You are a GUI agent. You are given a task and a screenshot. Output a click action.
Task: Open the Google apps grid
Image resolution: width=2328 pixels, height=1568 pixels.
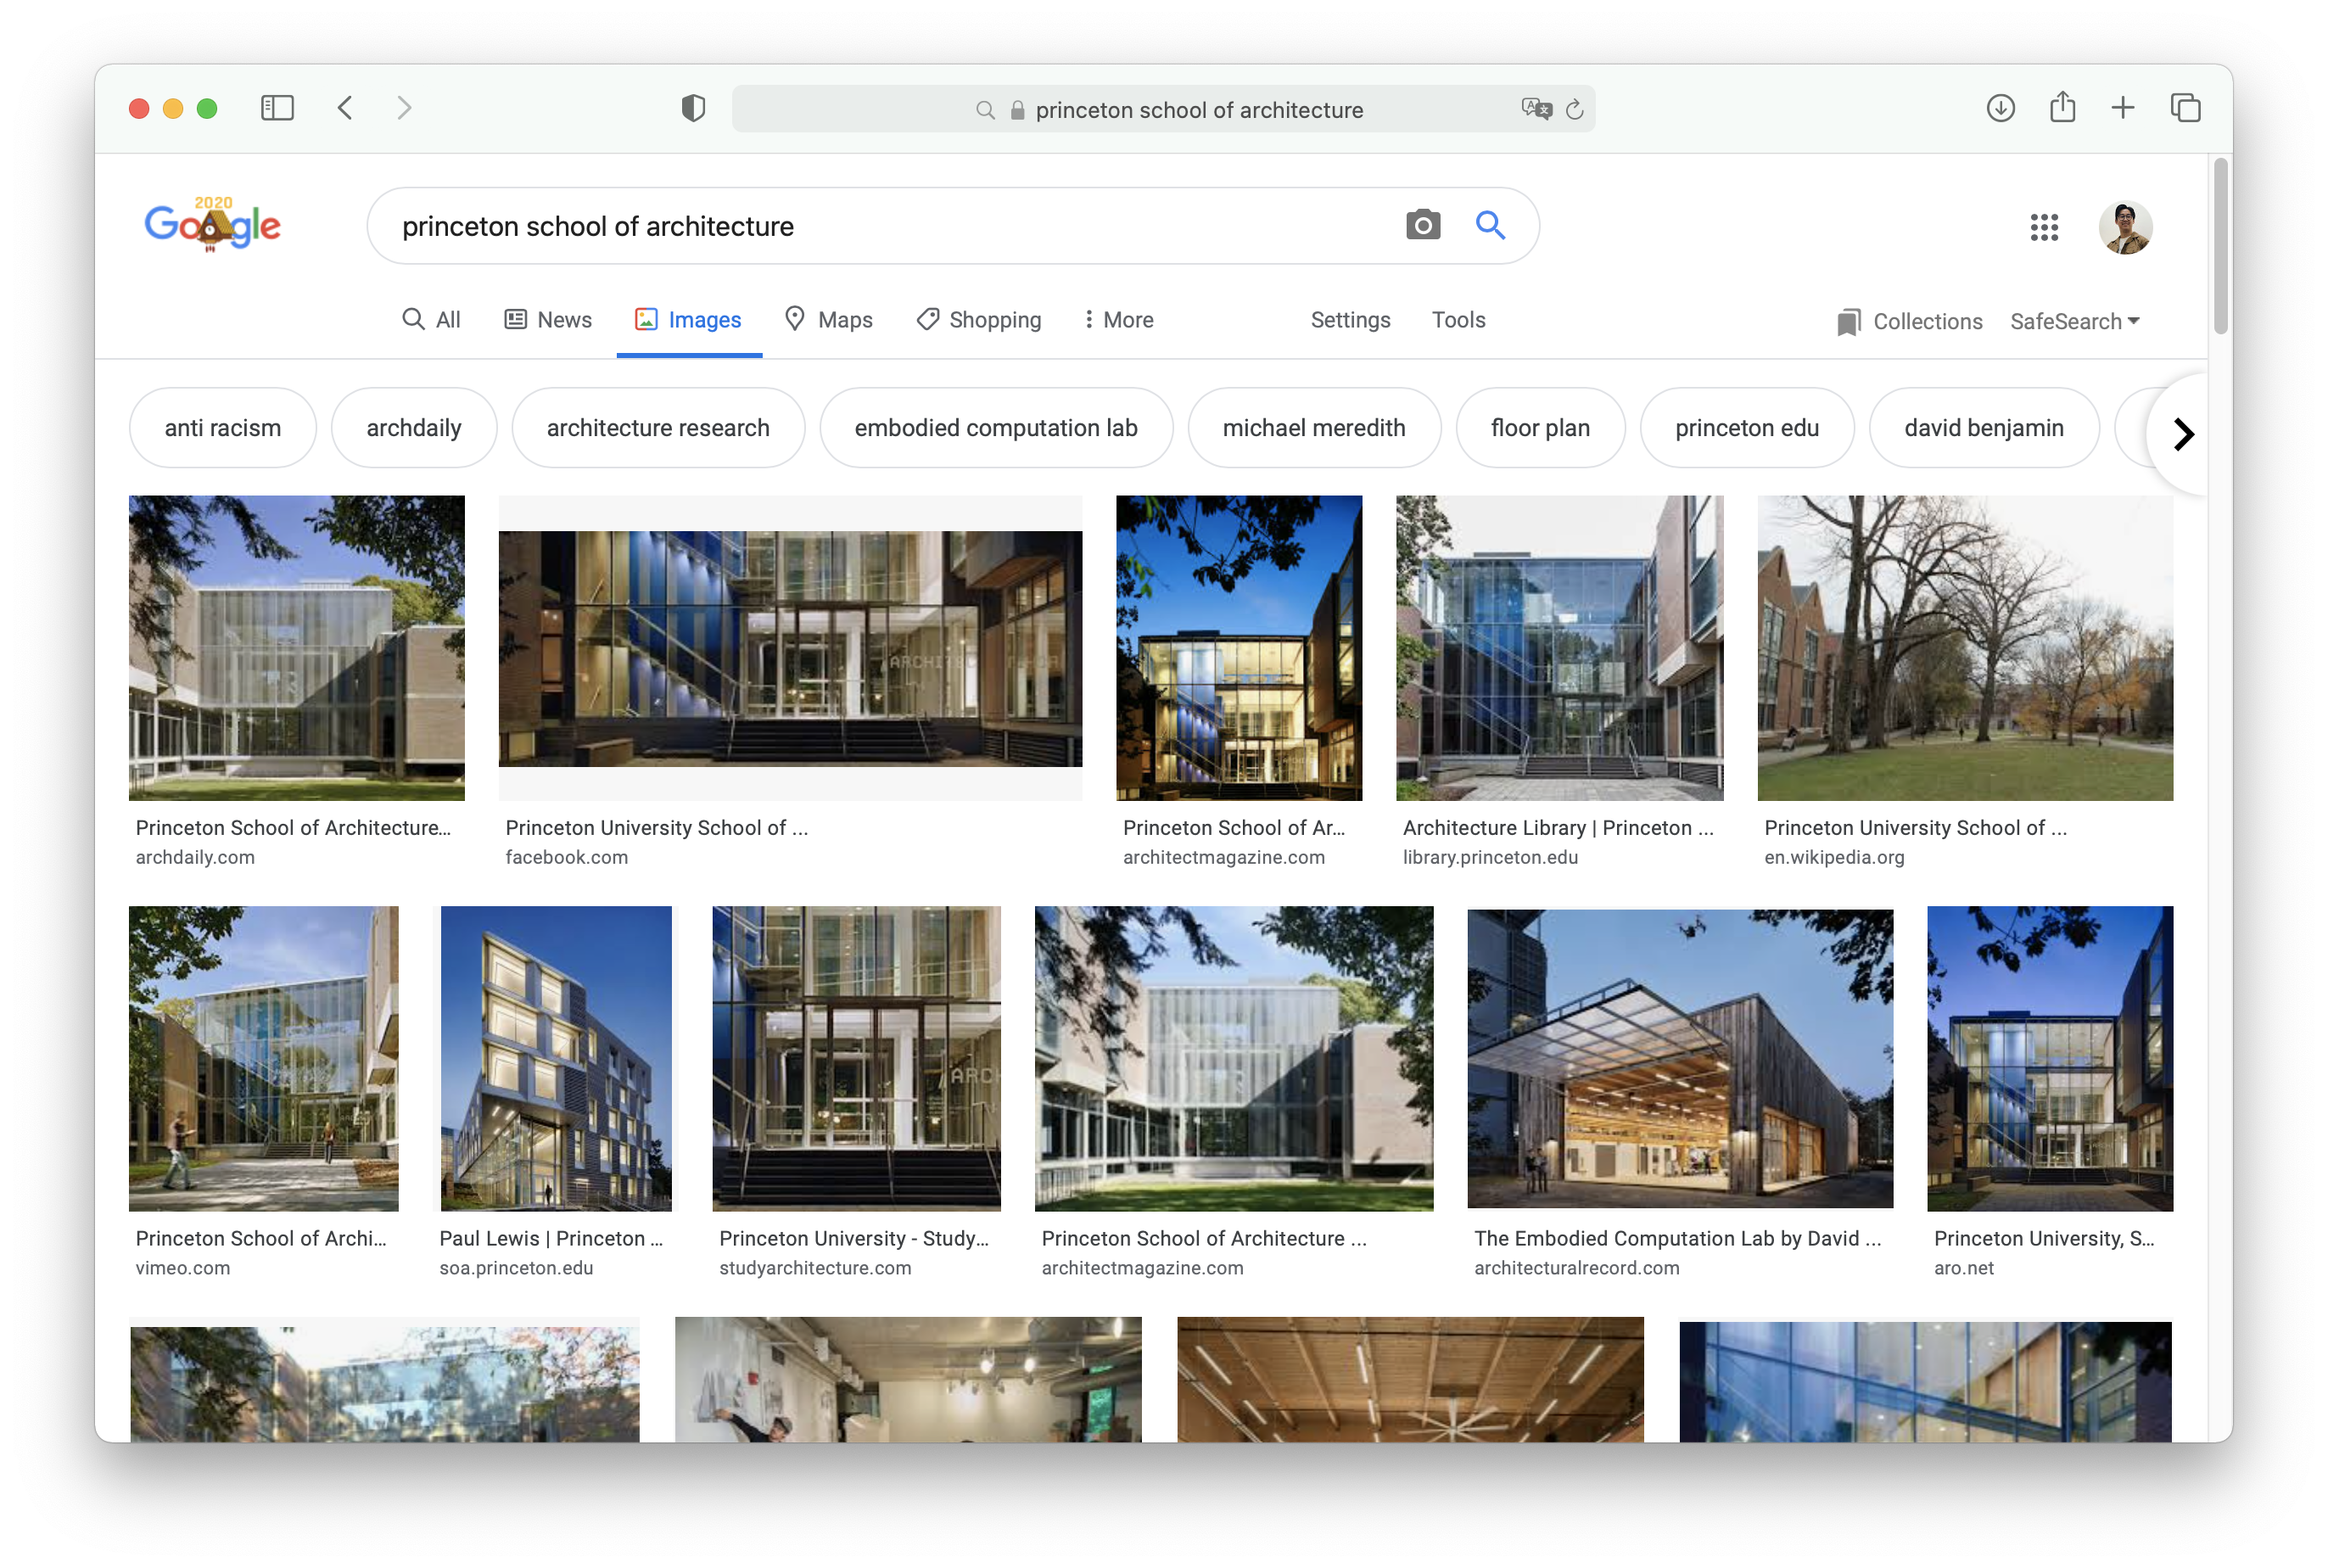(2044, 227)
